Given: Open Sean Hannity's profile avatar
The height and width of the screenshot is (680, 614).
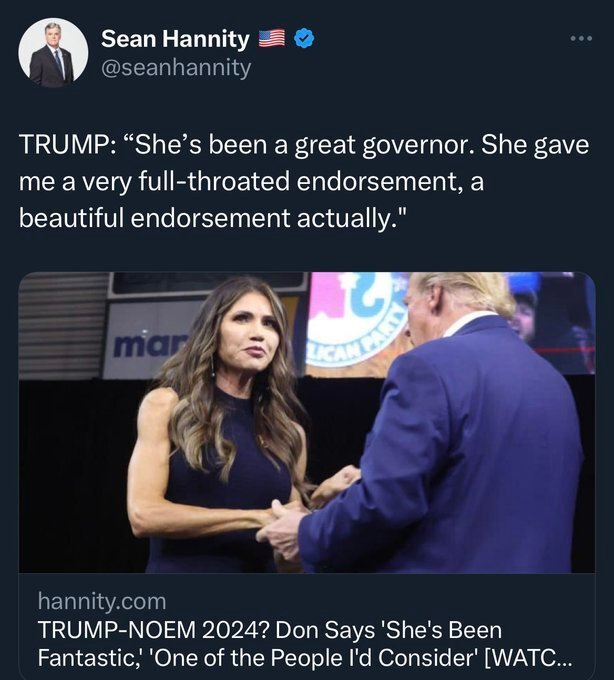Looking at the screenshot, I should pos(53,53).
